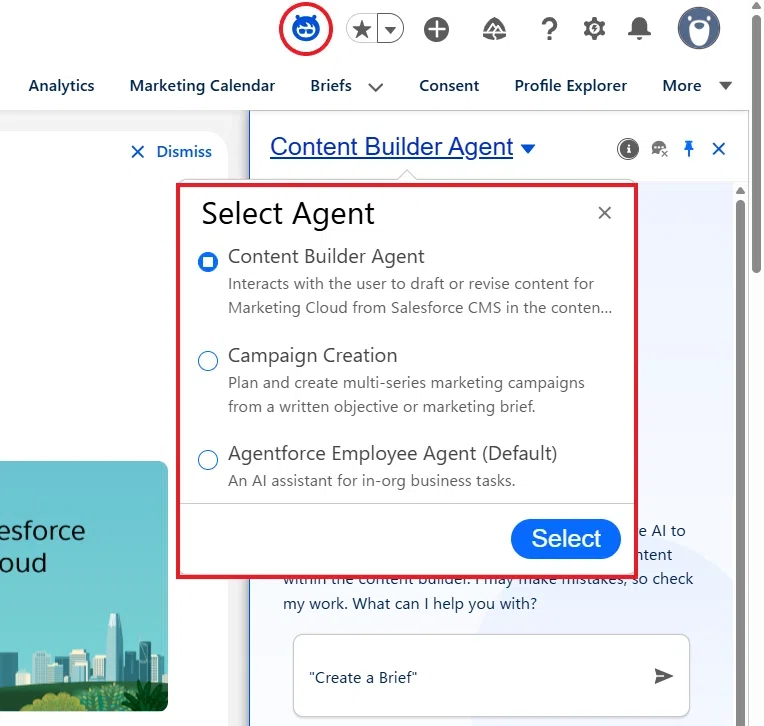This screenshot has width=764, height=726.
Task: Open the Agentforce assistant icon in header
Action: (x=306, y=29)
